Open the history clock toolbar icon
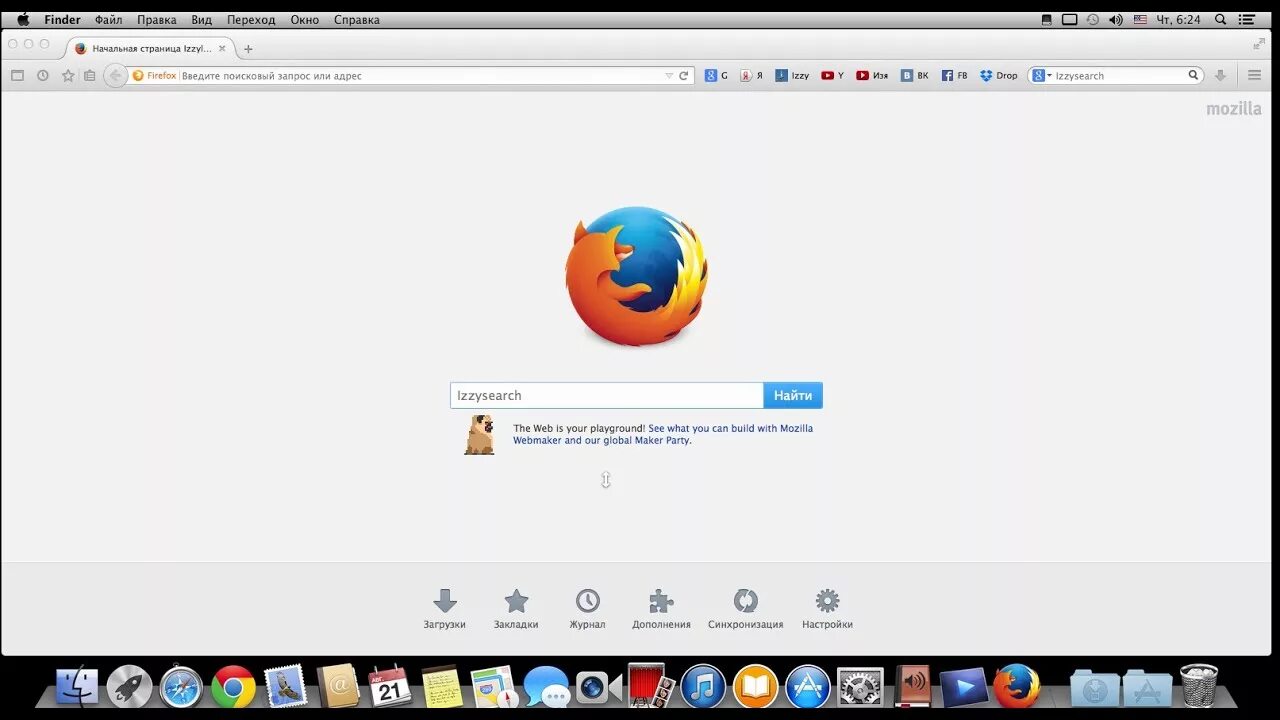 coord(43,76)
